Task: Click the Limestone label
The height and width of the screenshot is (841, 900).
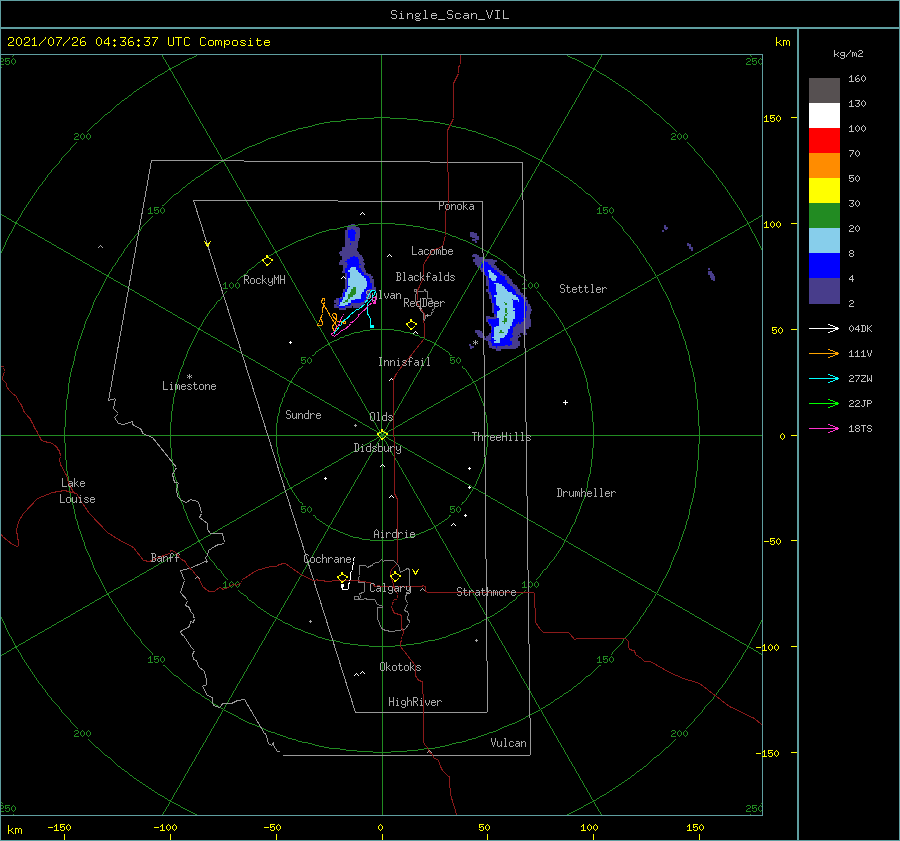Action: click(x=189, y=386)
